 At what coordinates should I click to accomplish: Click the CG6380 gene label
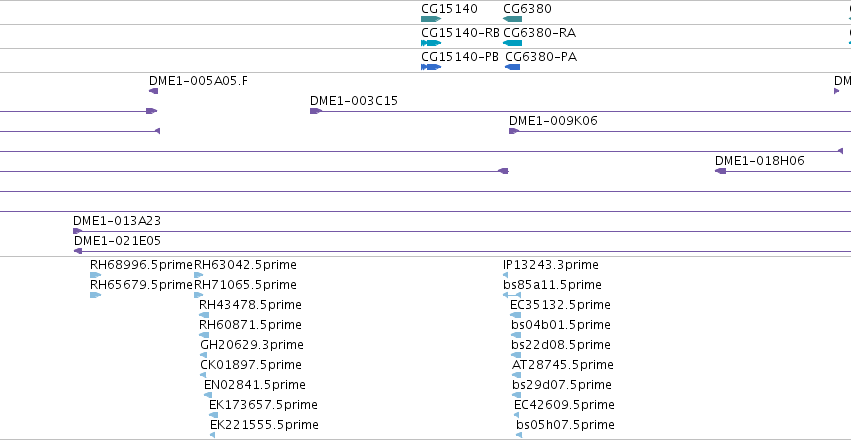click(x=527, y=9)
